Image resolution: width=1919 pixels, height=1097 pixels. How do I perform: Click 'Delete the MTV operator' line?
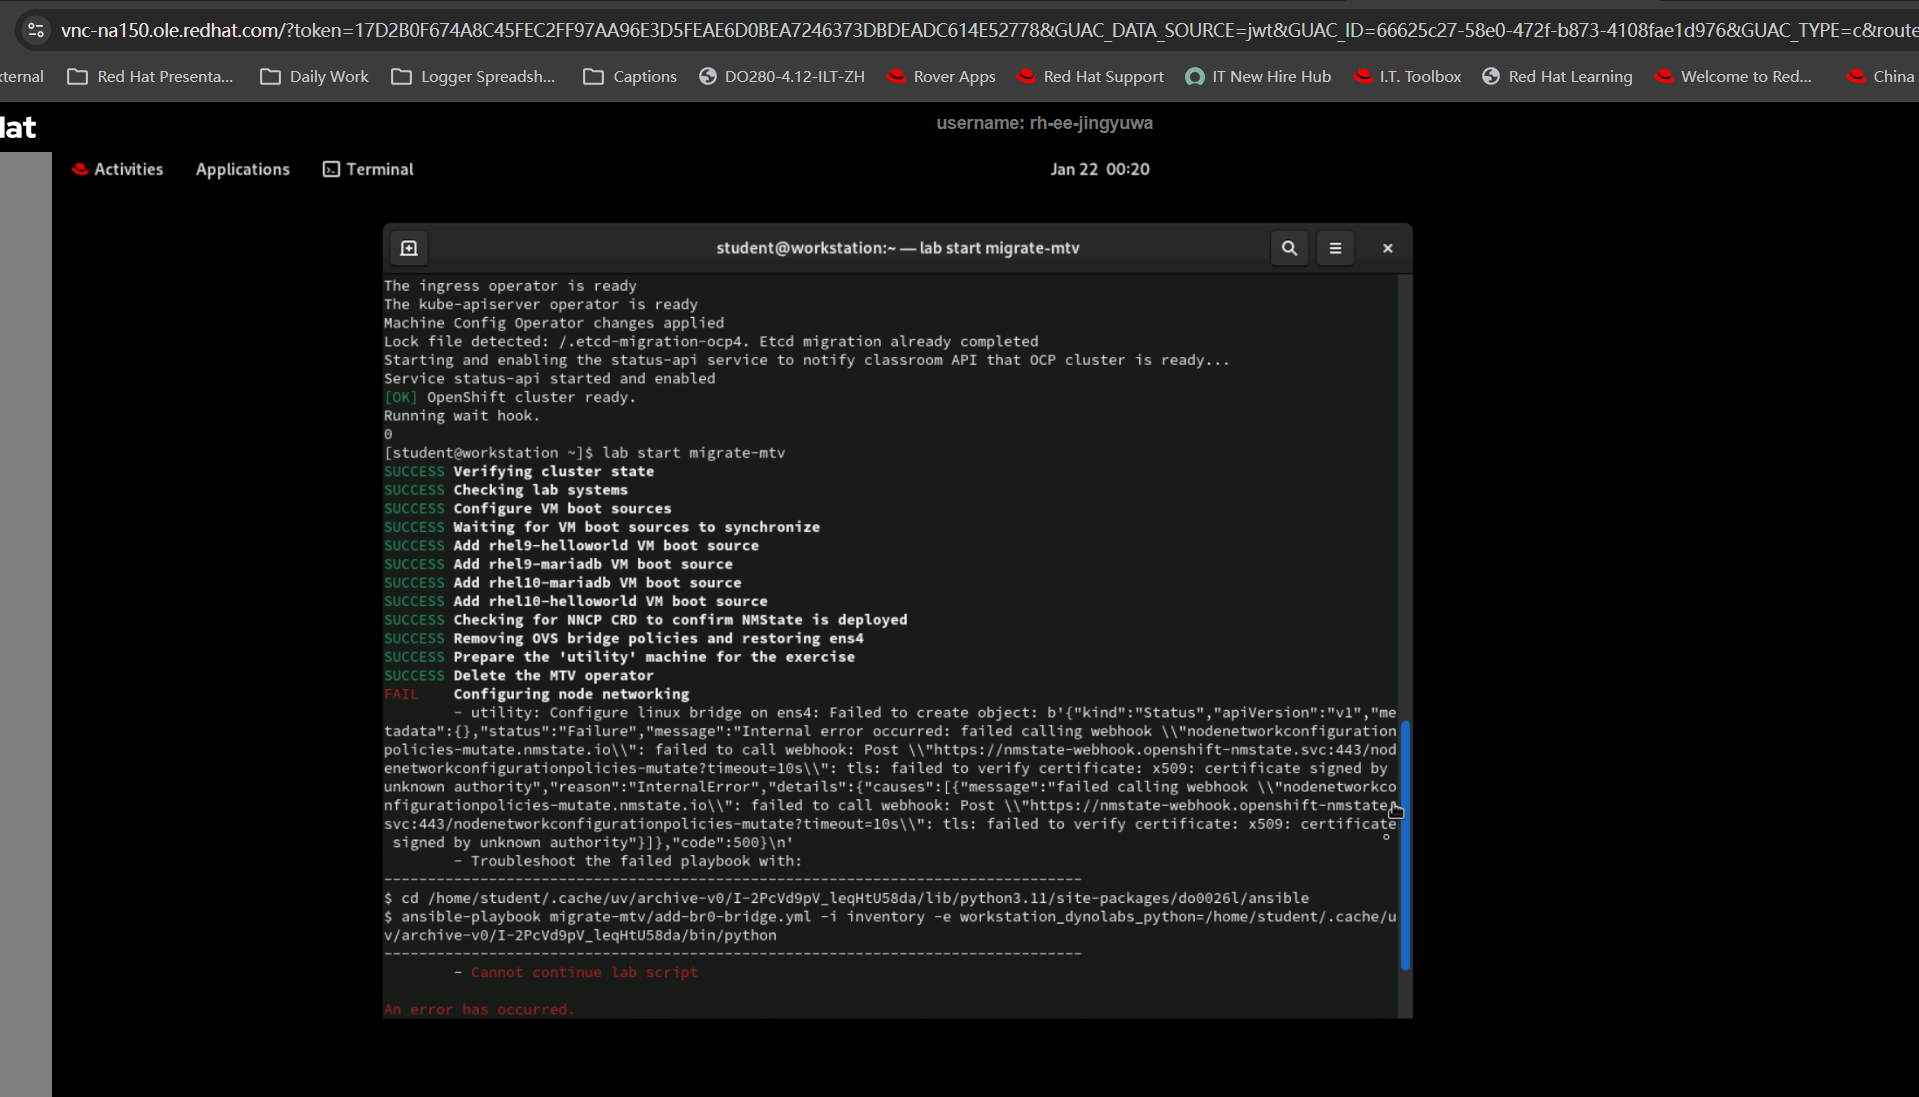[553, 676]
